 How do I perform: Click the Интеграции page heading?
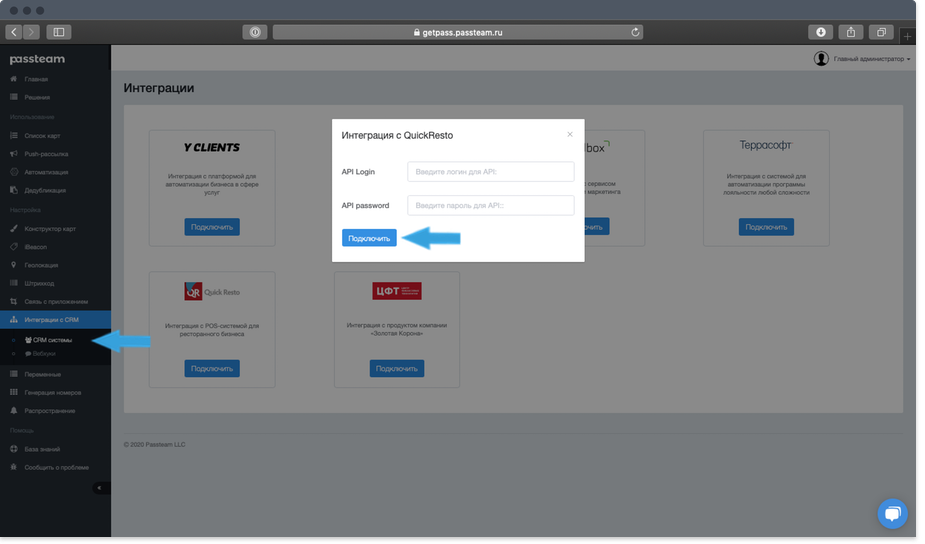pyautogui.click(x=159, y=88)
